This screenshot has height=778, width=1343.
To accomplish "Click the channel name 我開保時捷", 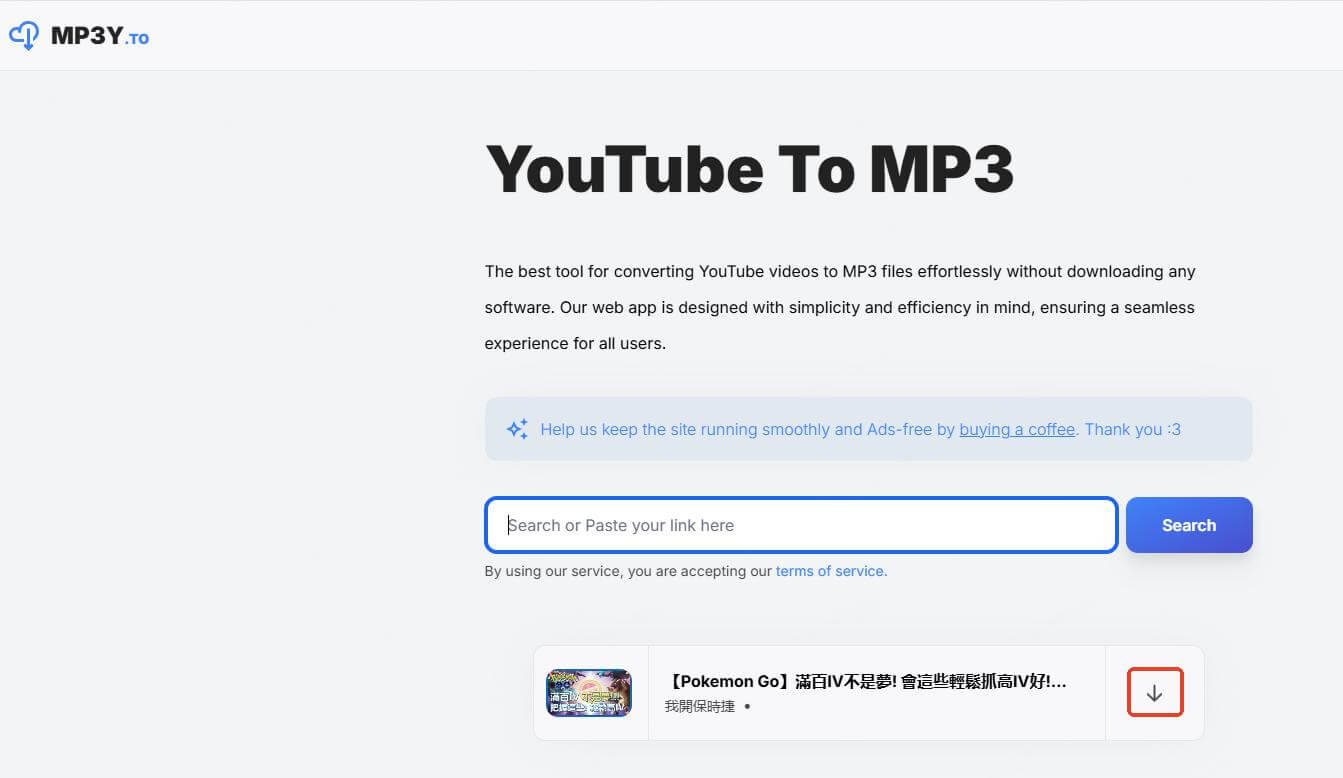I will [700, 707].
